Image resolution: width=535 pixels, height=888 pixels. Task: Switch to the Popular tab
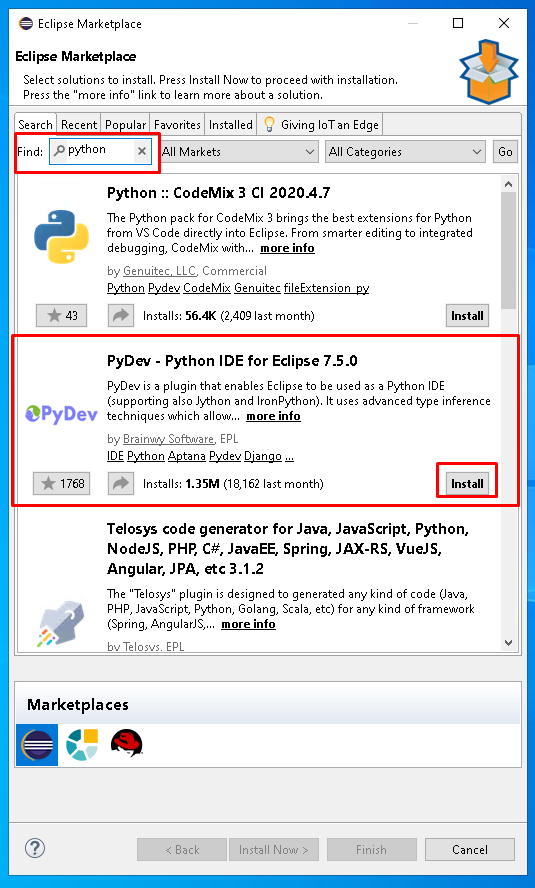click(125, 125)
